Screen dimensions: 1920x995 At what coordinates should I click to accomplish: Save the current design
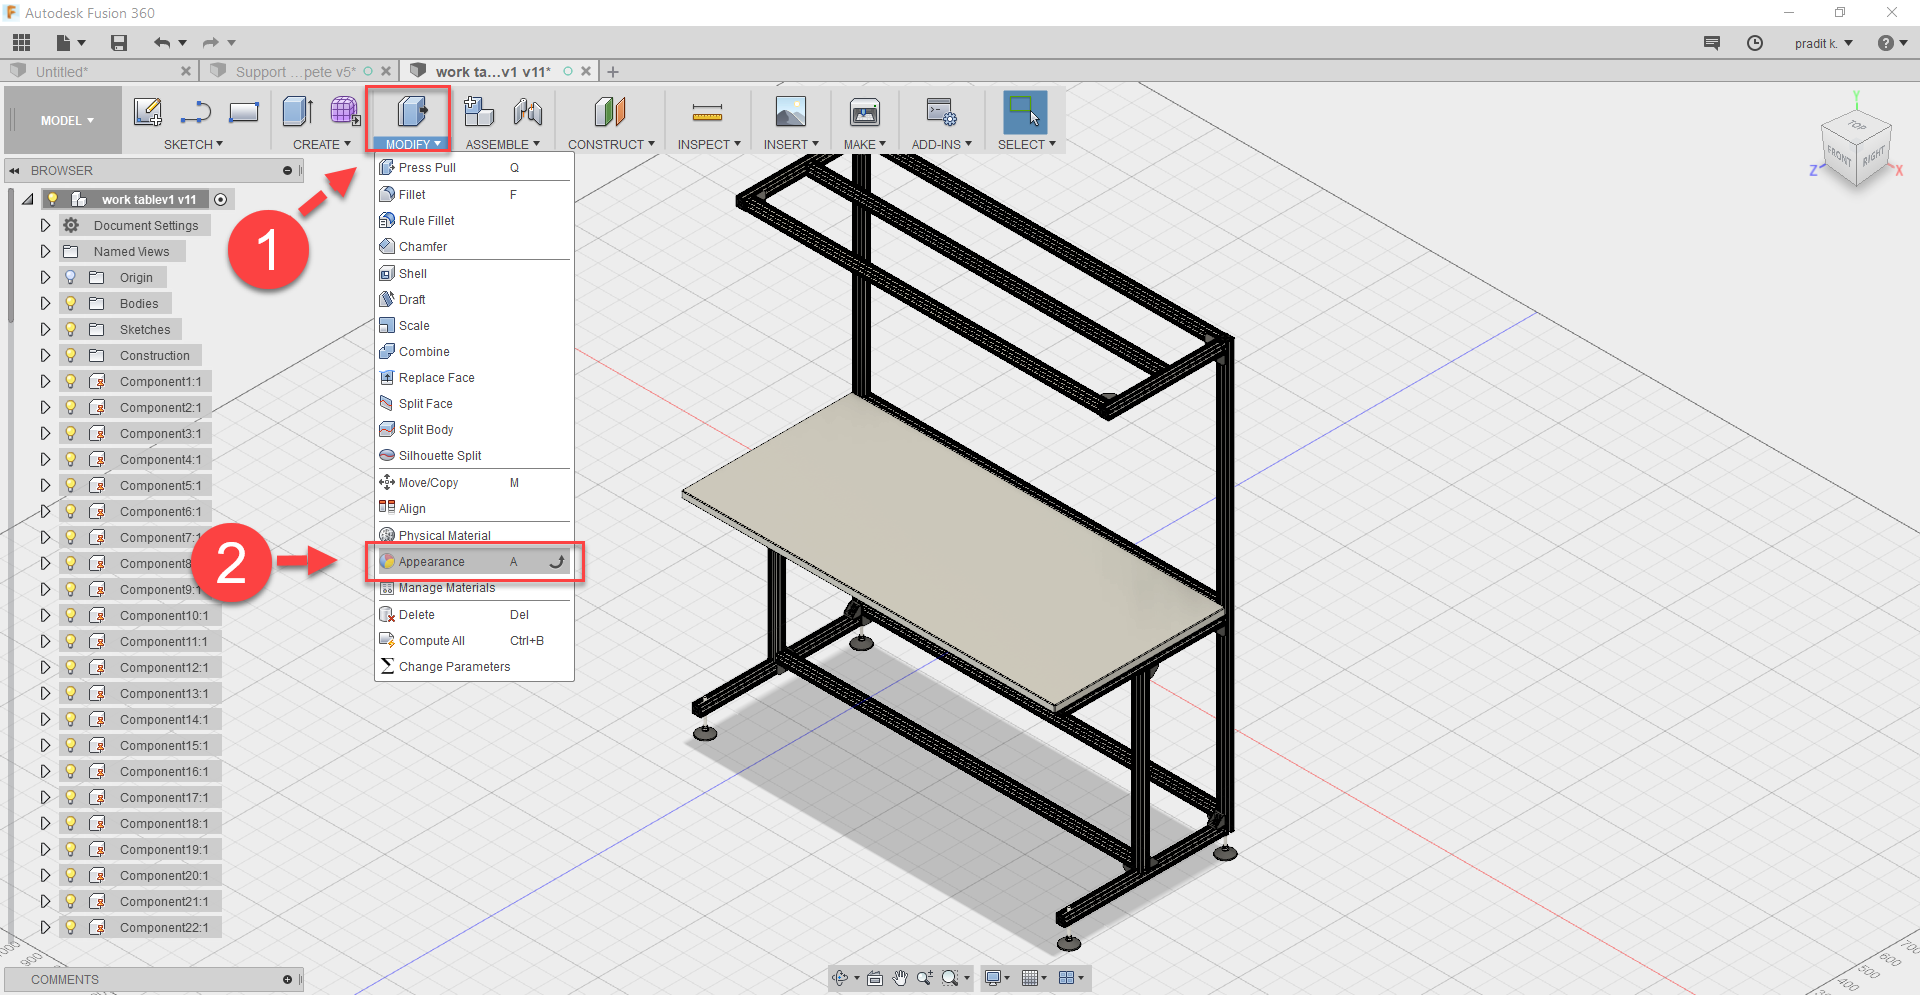118,42
